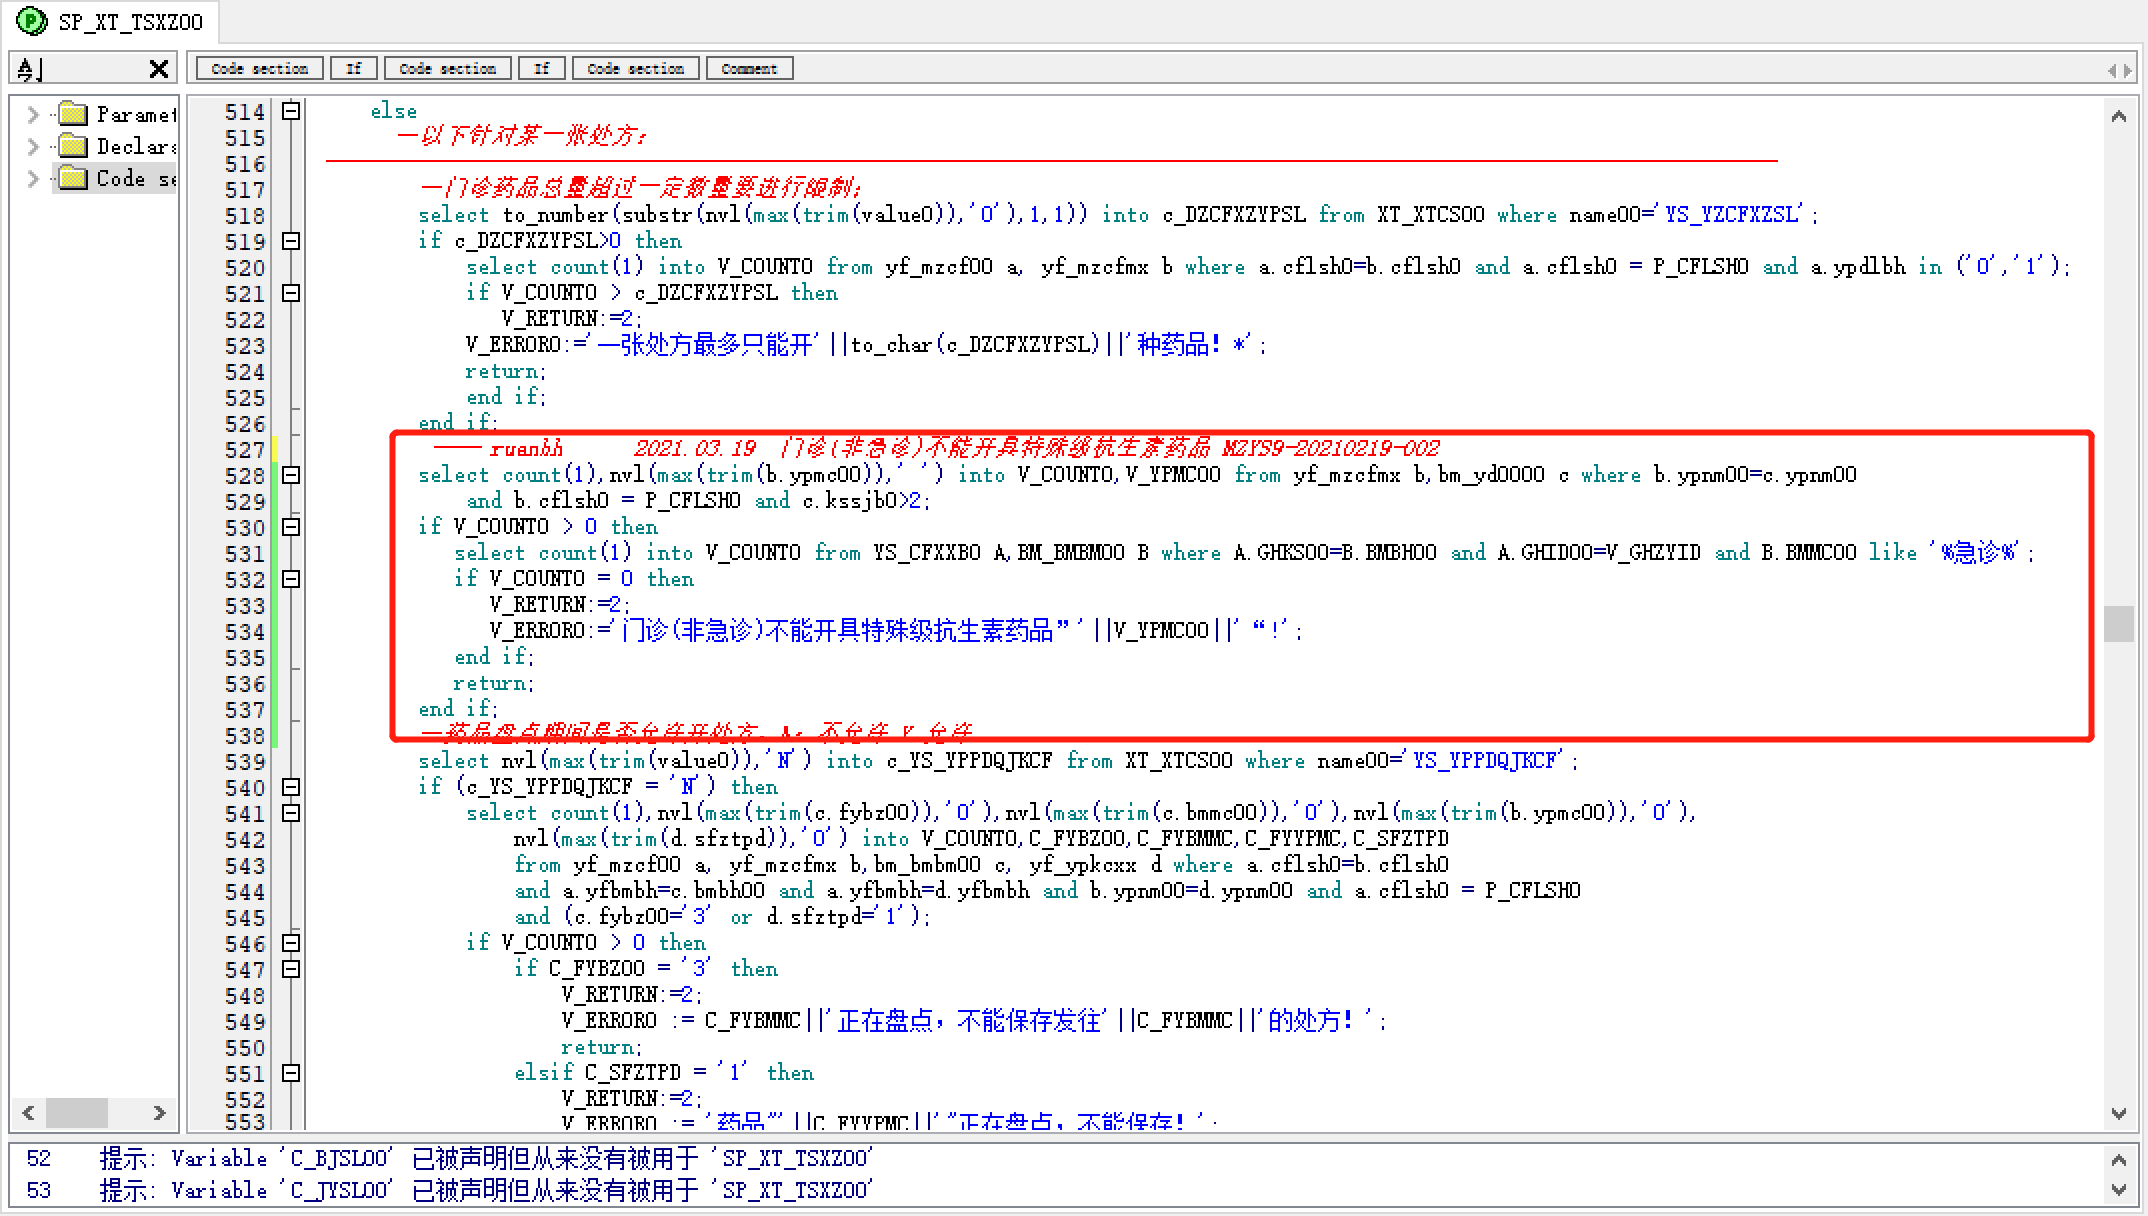This screenshot has width=2148, height=1216.
Task: Switch to the SP_XT_TSXZ00 tab
Action: click(x=129, y=22)
